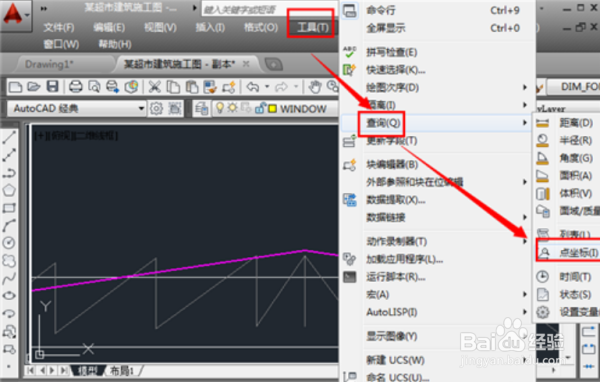Switch to the 布局1 layout tab

[122, 371]
